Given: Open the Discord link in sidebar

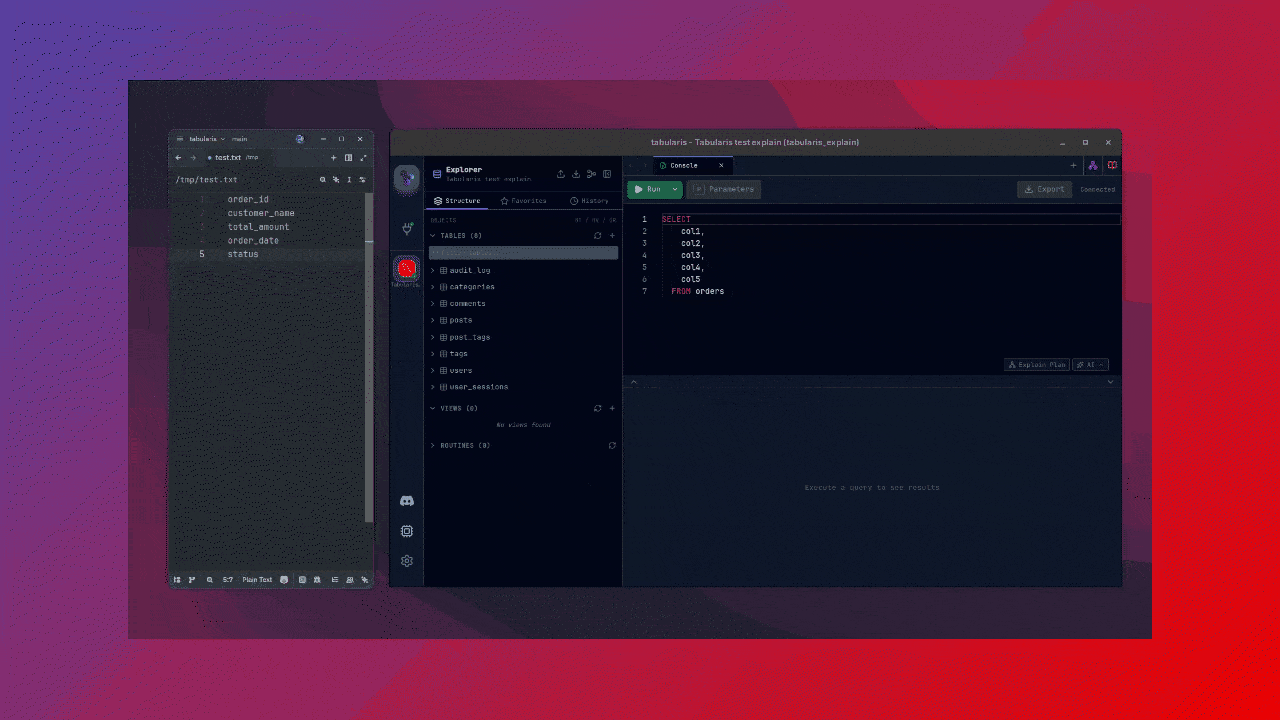Looking at the screenshot, I should [407, 501].
